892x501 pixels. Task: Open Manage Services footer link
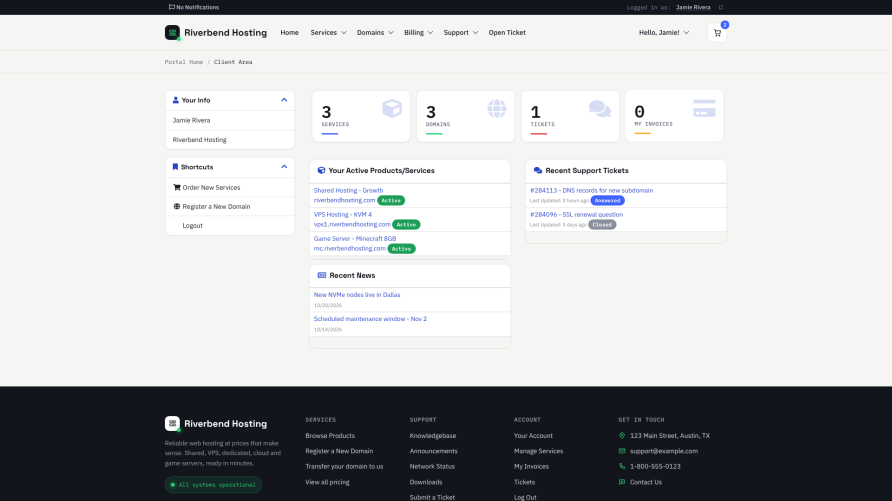(x=538, y=451)
